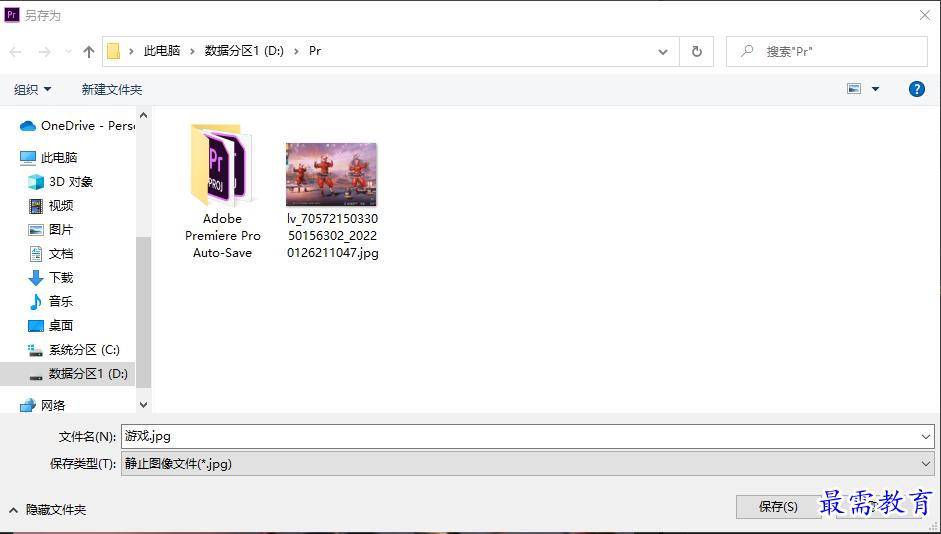
Task: Open the view options dropdown arrow
Action: pos(875,89)
